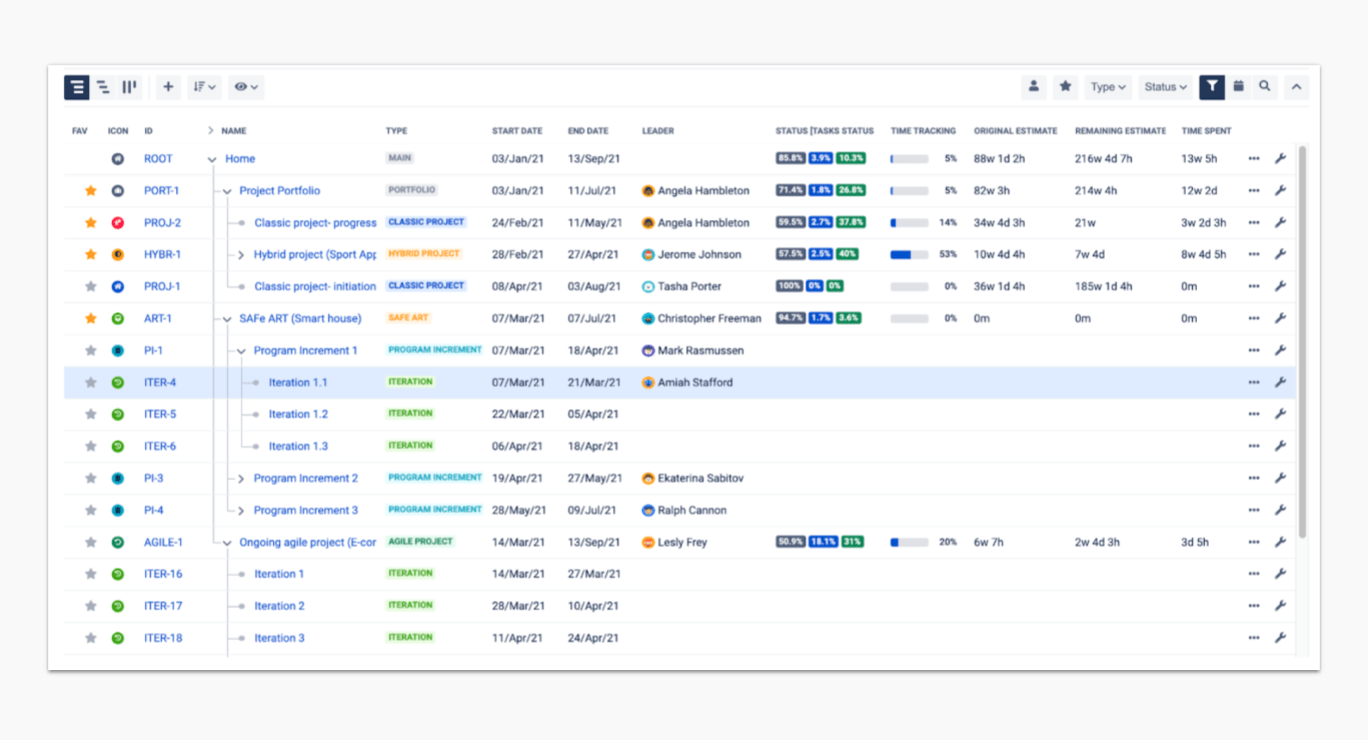Open wrench settings for the ROOT row
This screenshot has height=740, width=1368.
click(1280, 159)
